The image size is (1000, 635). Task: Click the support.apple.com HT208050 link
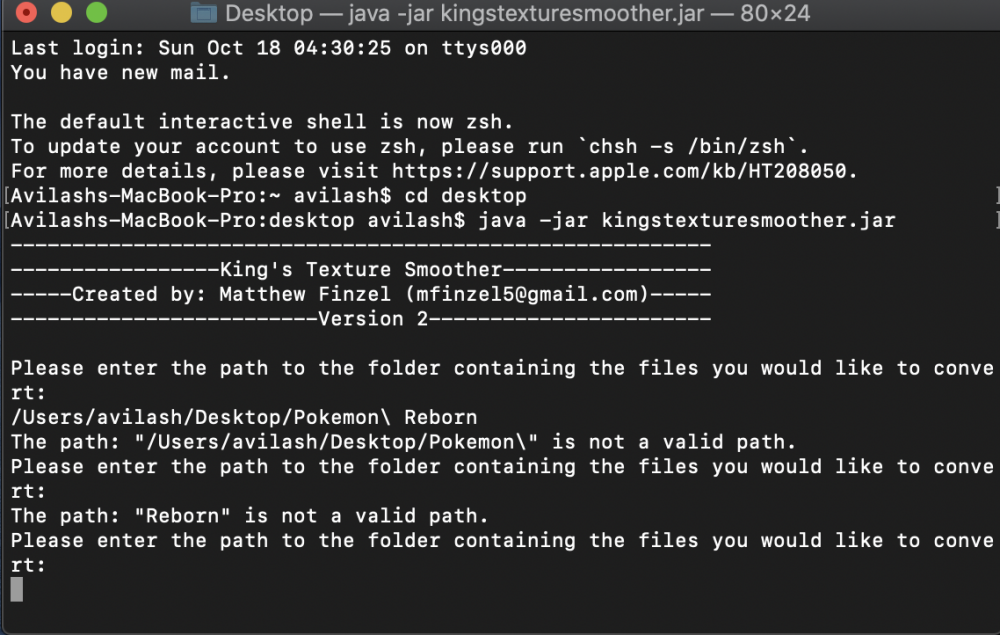click(619, 171)
